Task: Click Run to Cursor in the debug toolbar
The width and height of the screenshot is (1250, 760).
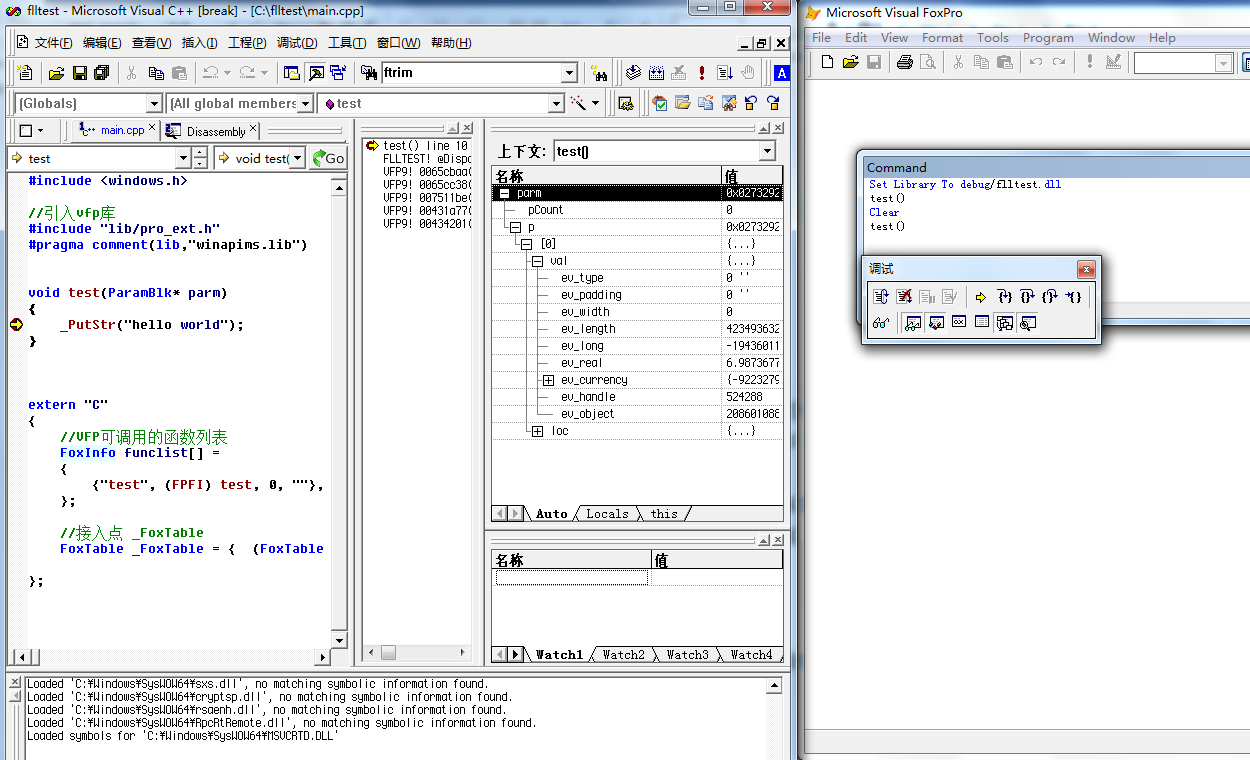Action: [1072, 296]
